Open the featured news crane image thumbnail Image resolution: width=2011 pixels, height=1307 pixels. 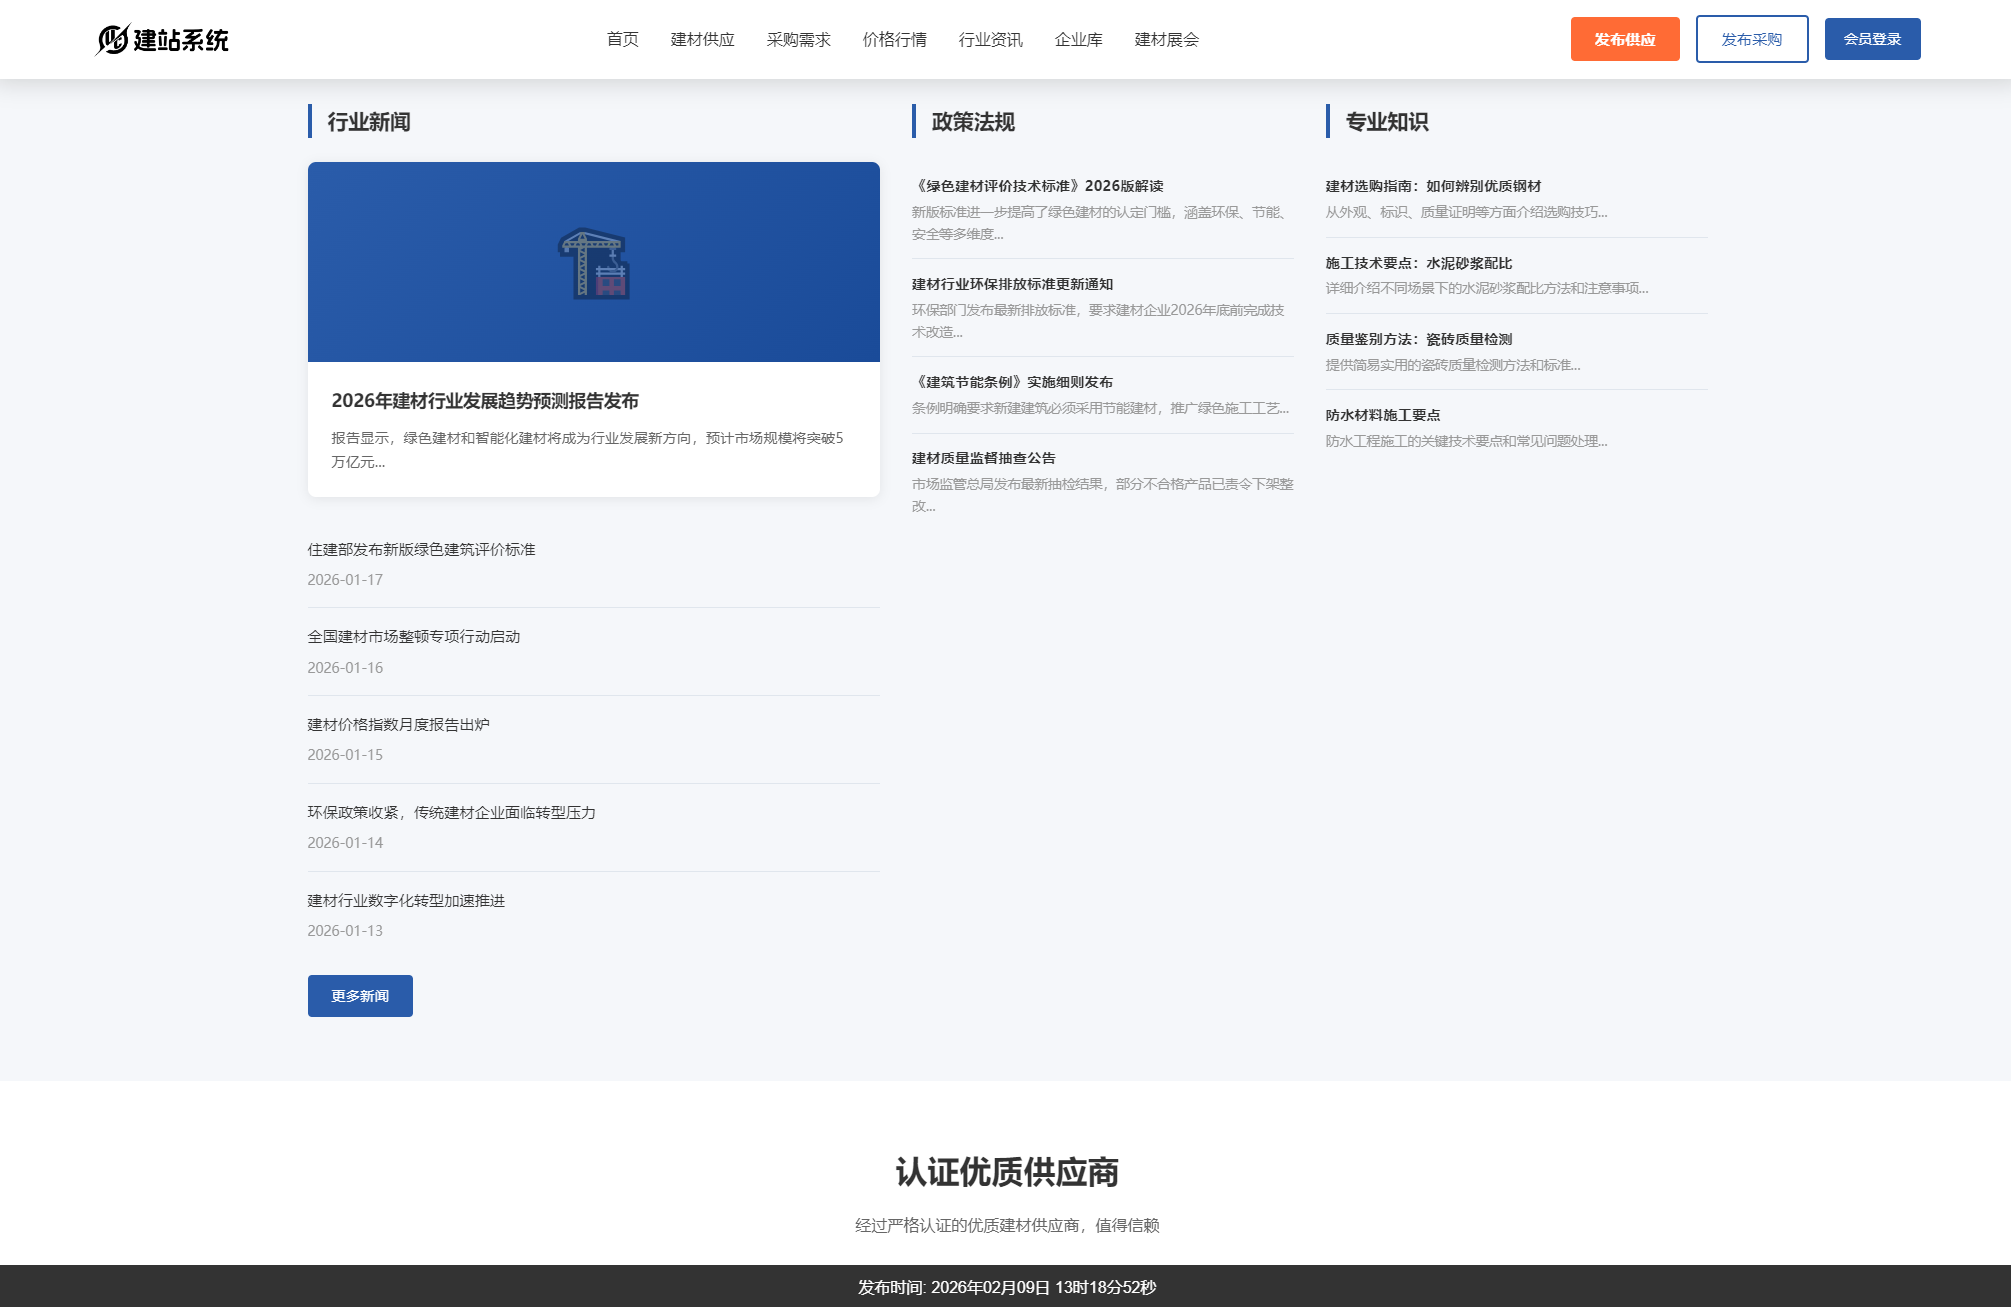593,262
